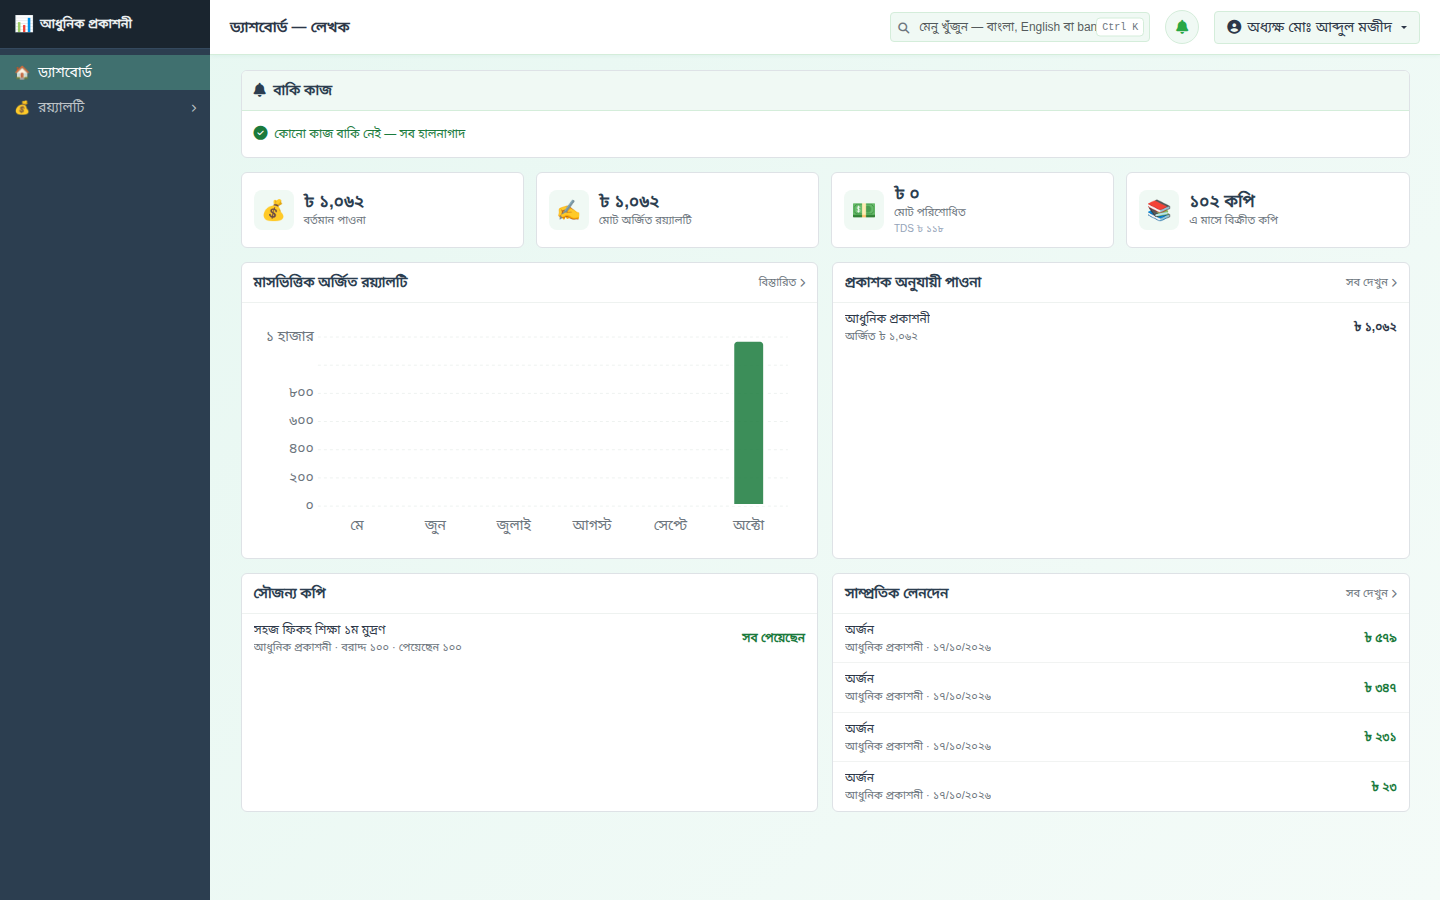This screenshot has width=1440, height=900.
Task: Expand the রয়্যালটি sidebar submenu chevron
Action: [194, 108]
